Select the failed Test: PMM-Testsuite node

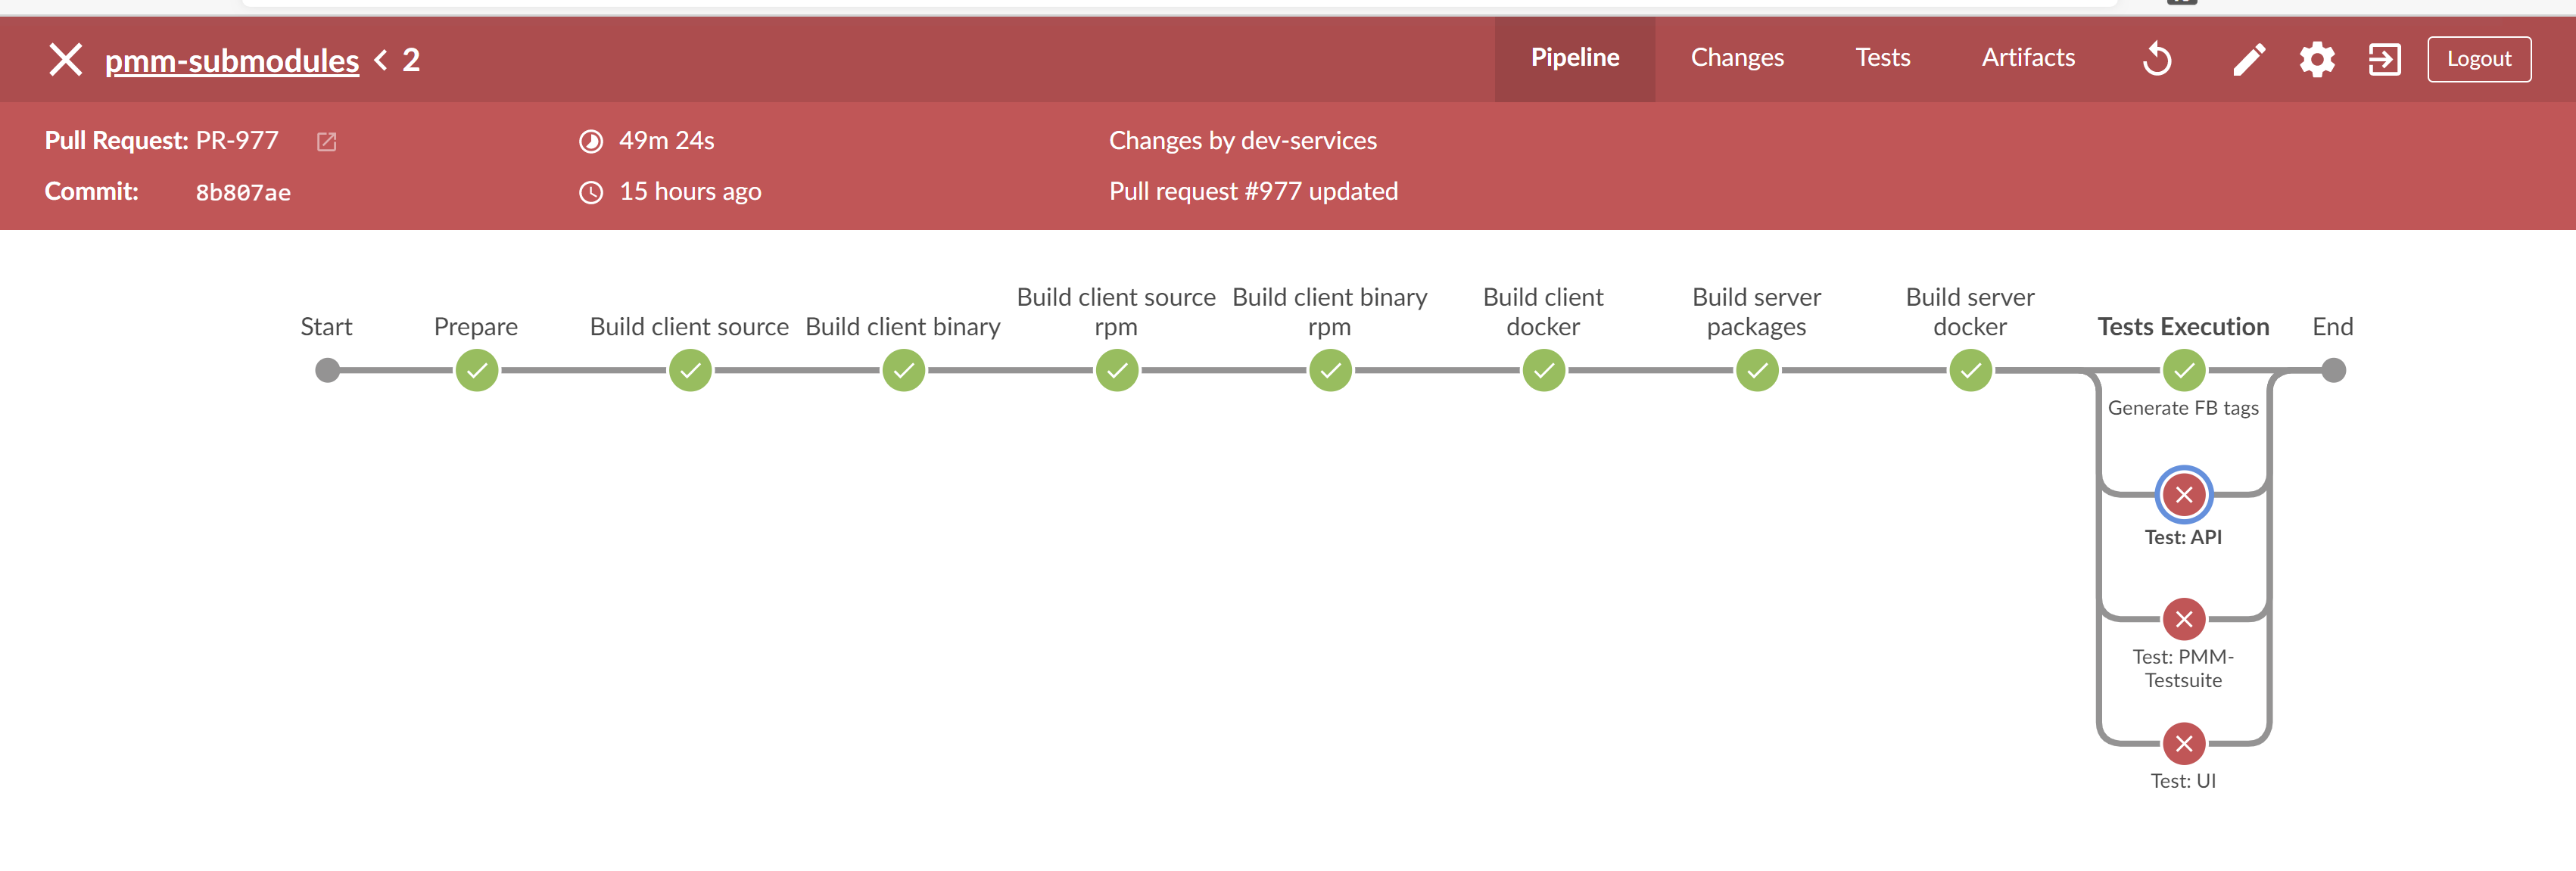tap(2184, 619)
